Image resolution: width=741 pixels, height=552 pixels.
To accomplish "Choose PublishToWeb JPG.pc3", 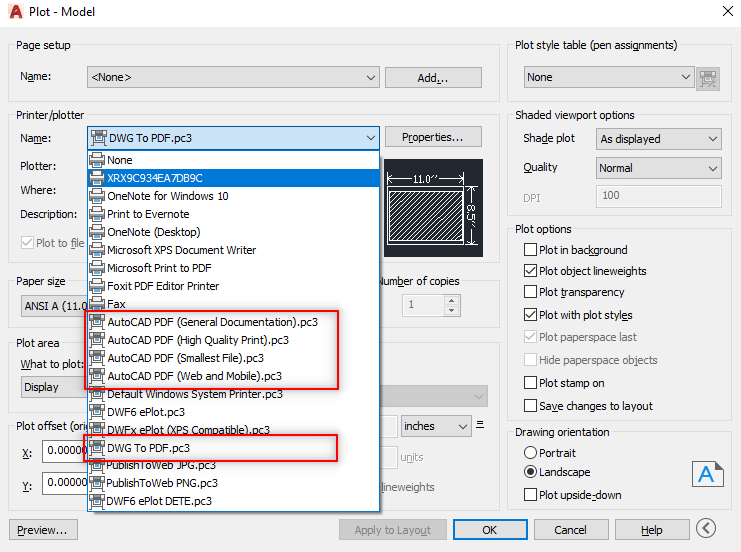I will coord(233,465).
